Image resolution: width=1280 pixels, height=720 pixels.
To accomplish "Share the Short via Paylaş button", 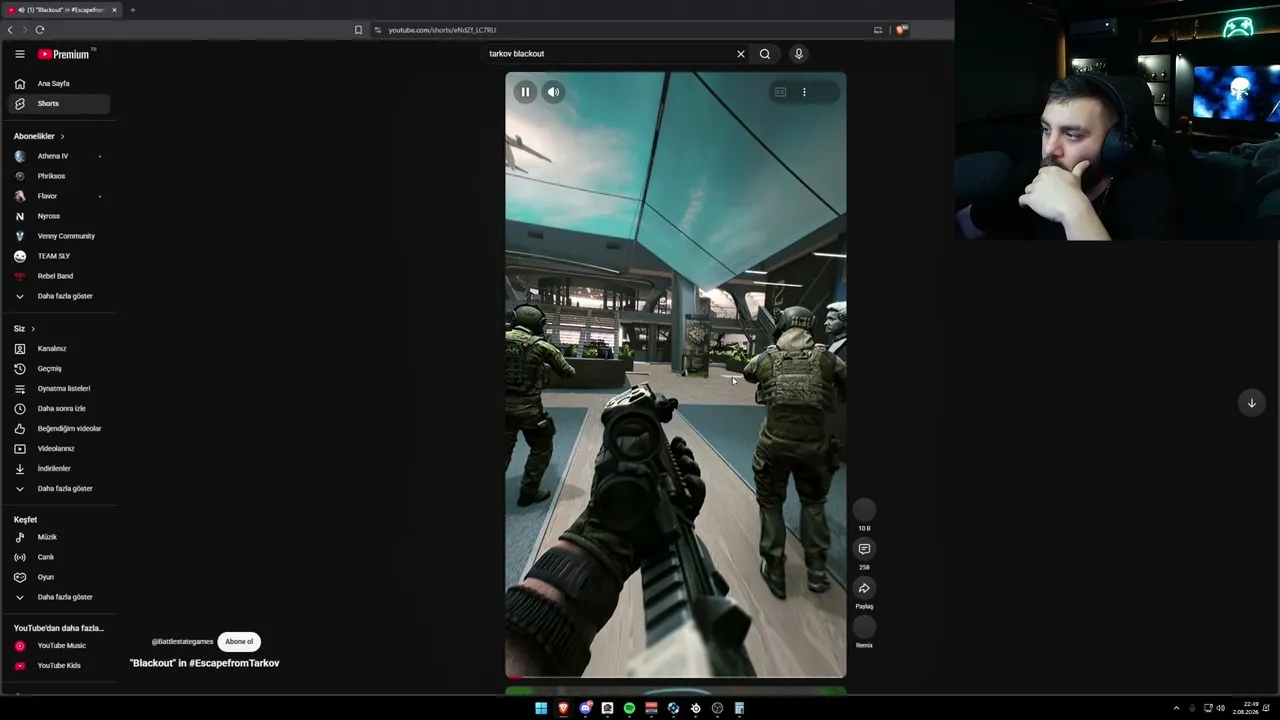I will (864, 588).
